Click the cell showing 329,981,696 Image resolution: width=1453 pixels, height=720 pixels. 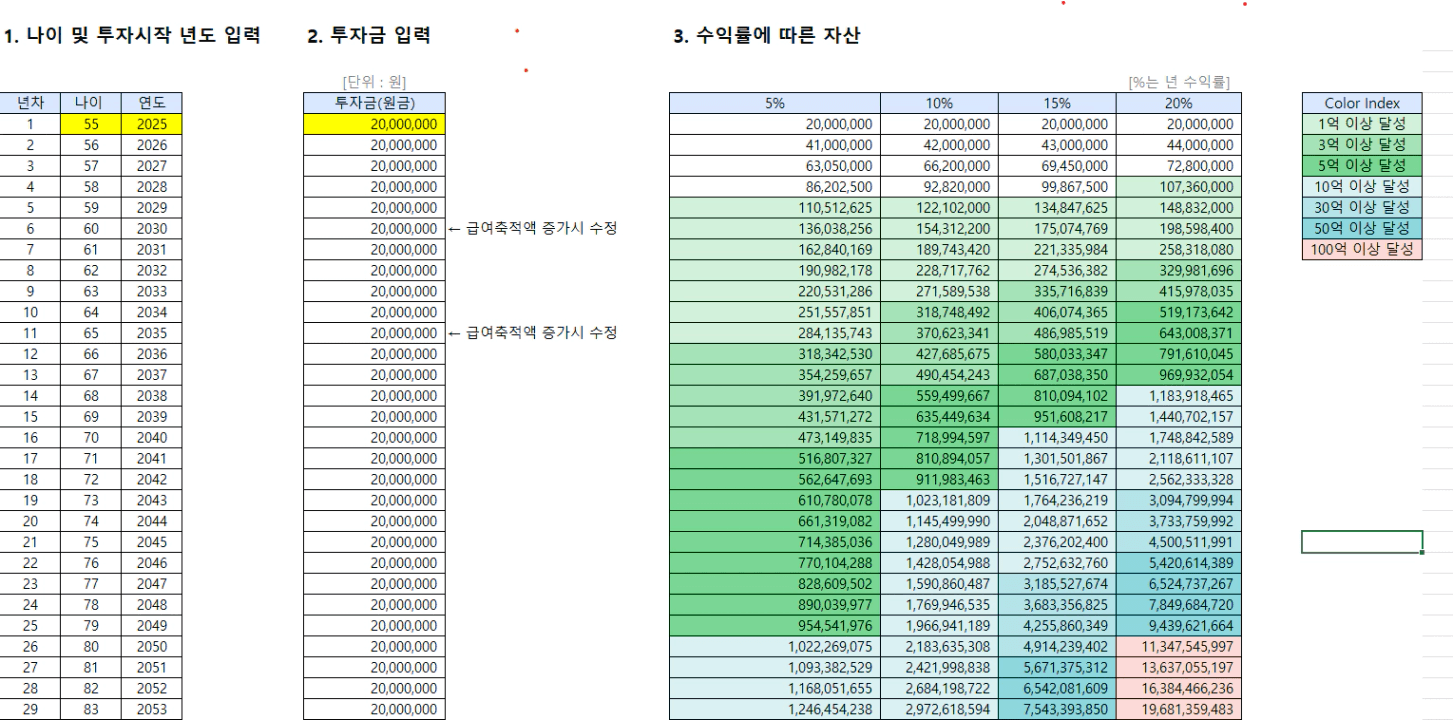tap(1179, 271)
